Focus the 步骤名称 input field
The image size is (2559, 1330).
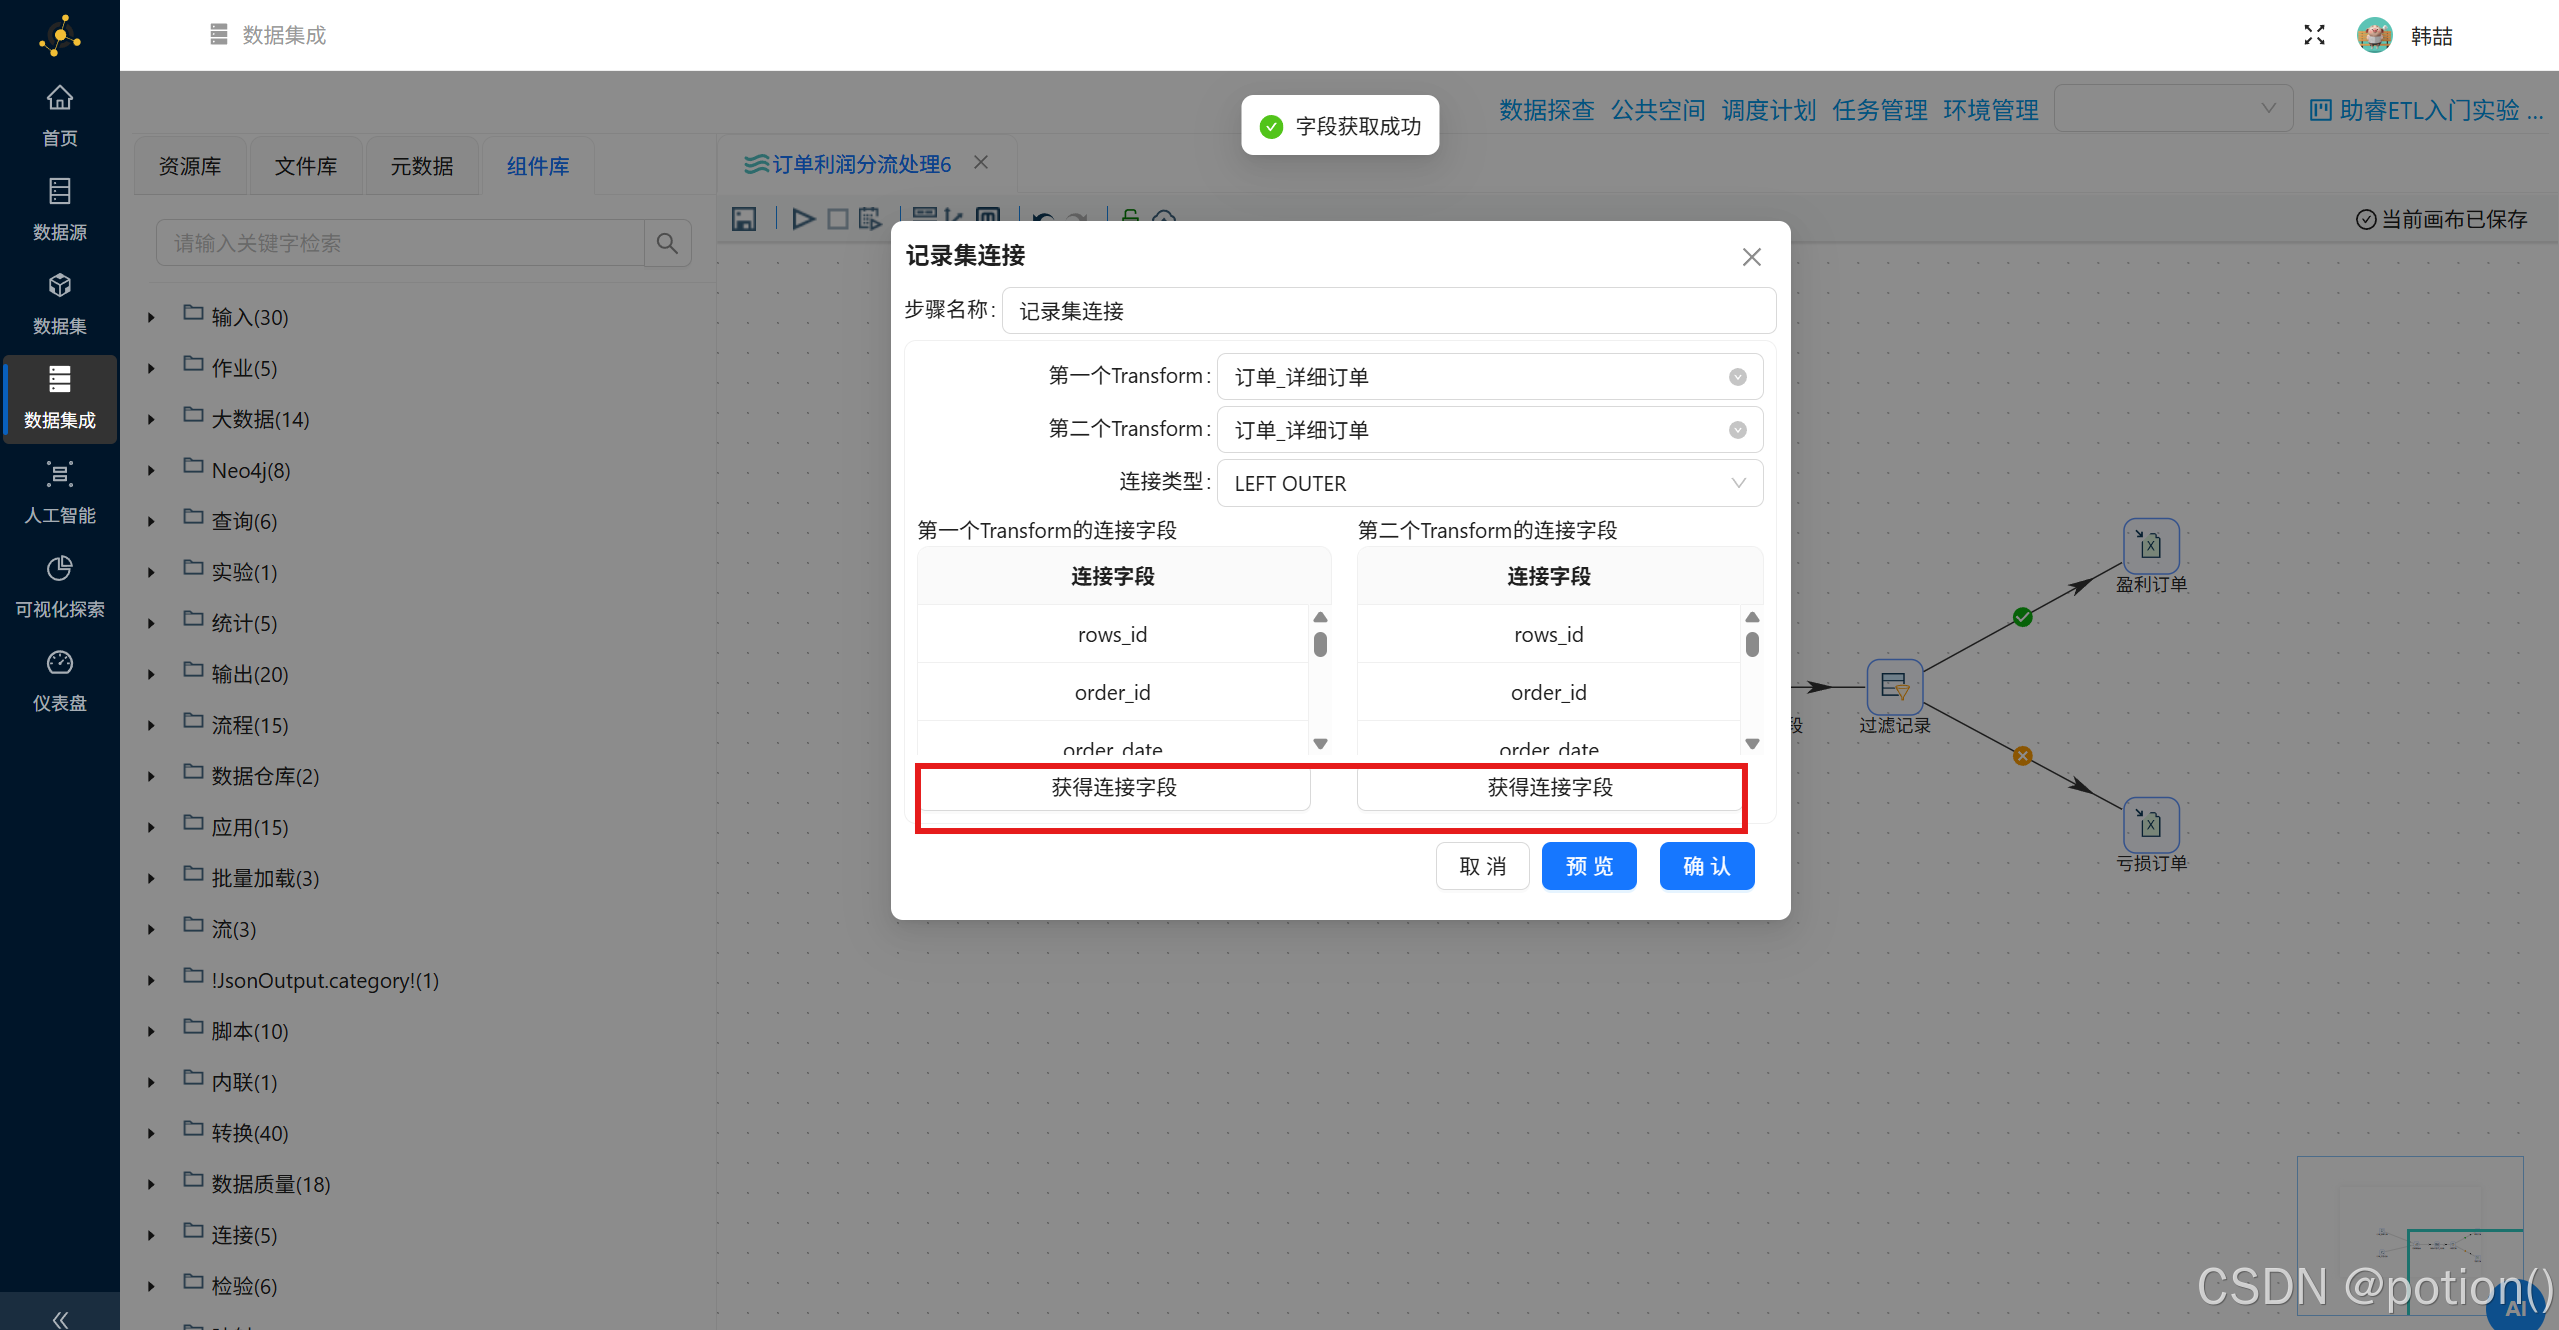point(1388,311)
